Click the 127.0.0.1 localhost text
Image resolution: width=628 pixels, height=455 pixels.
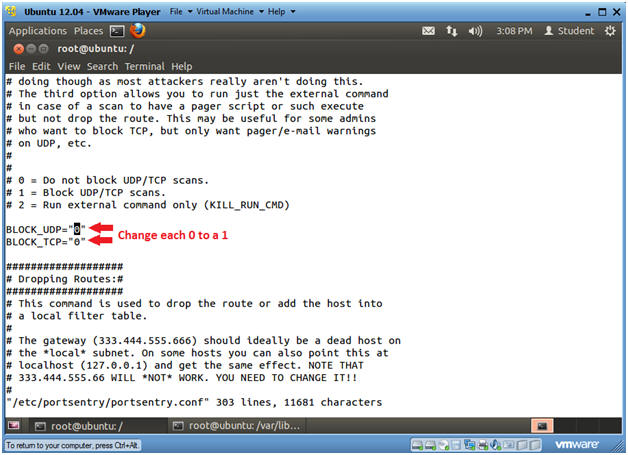(x=114, y=365)
